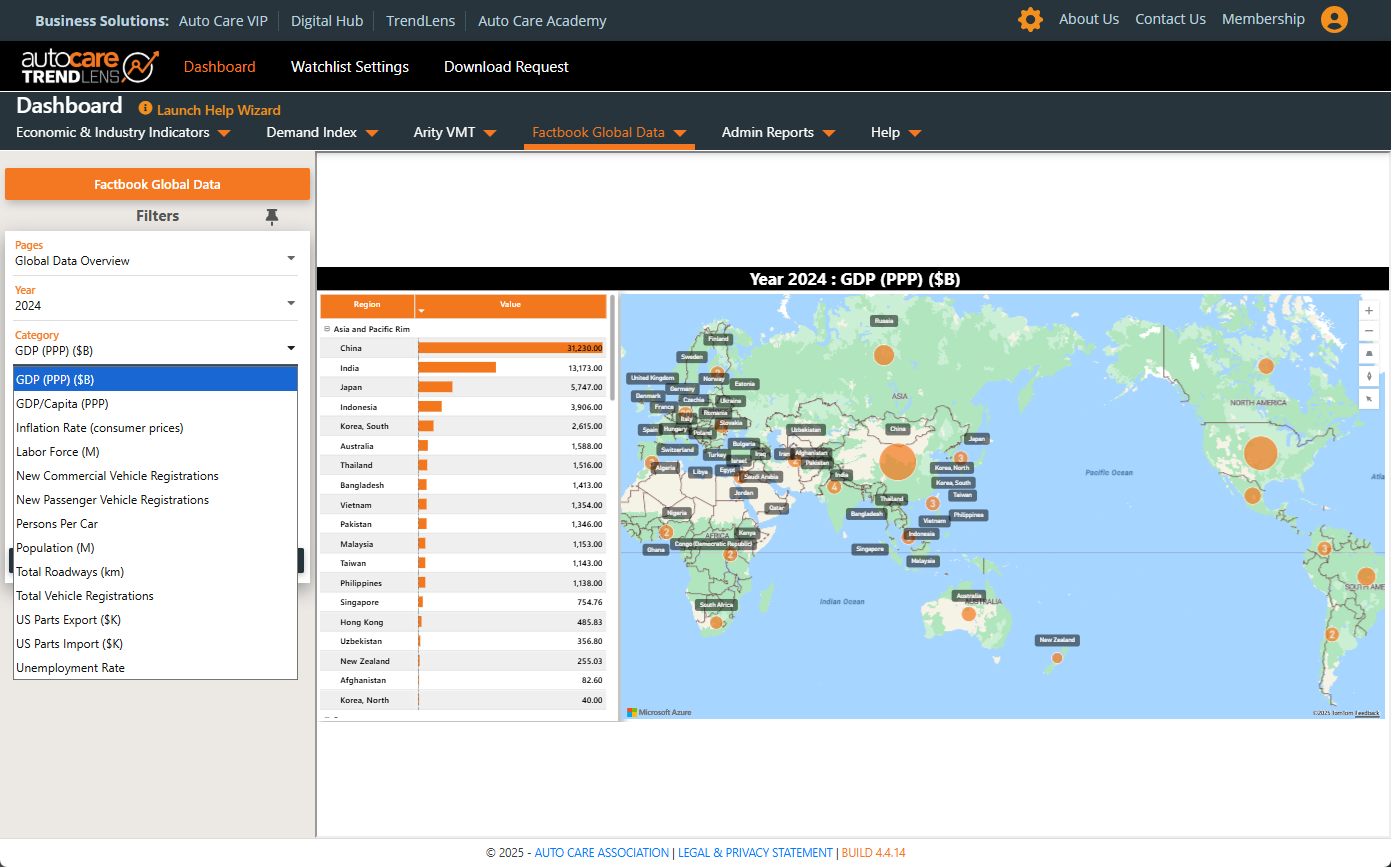Toggle the Filters panel pin icon
The height and width of the screenshot is (867, 1391).
[x=272, y=216]
